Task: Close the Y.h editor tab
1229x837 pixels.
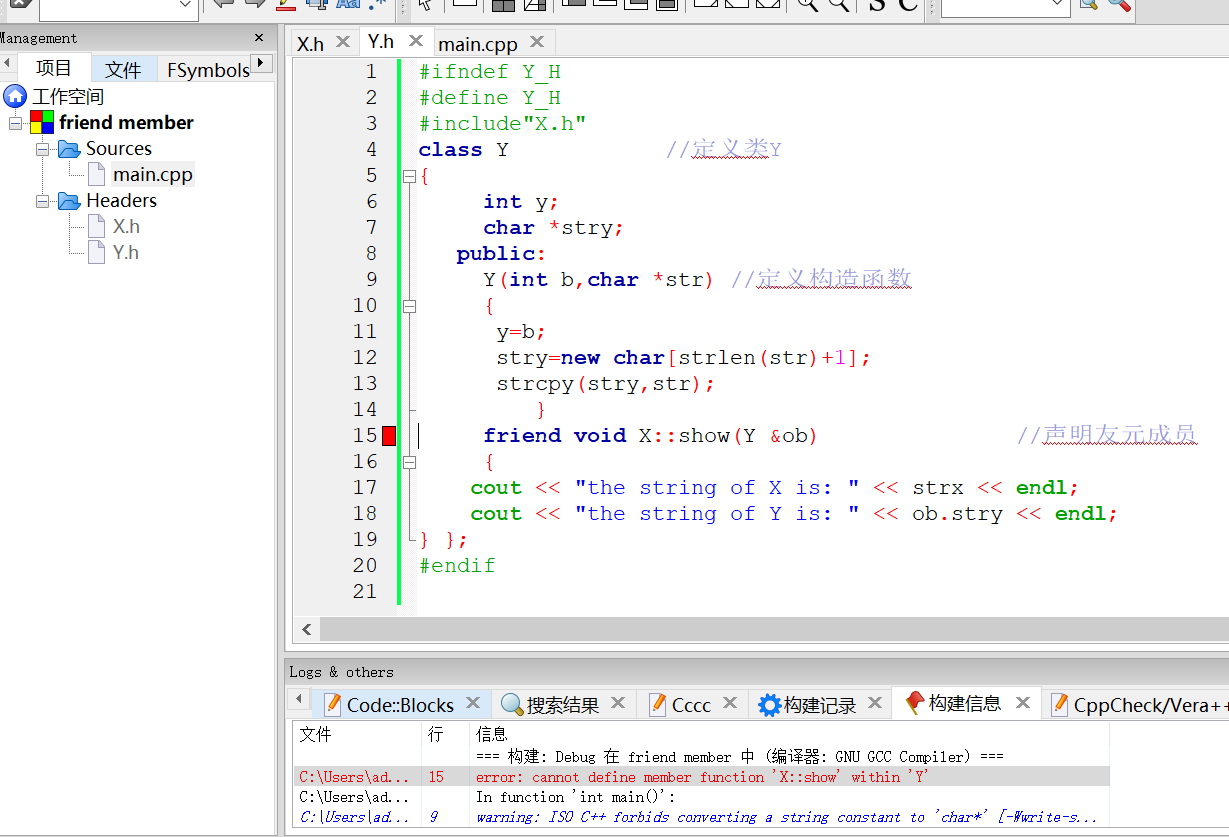Action: tap(416, 41)
